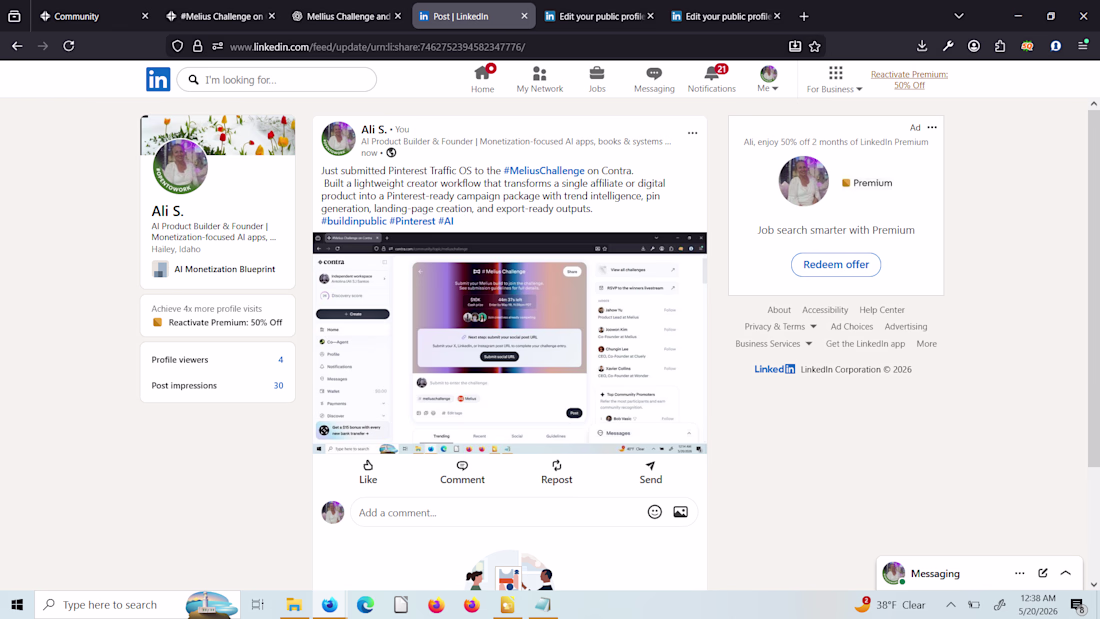Open the LinkedIn logo home link
Viewport: 1100px width, 619px height.
(x=158, y=79)
